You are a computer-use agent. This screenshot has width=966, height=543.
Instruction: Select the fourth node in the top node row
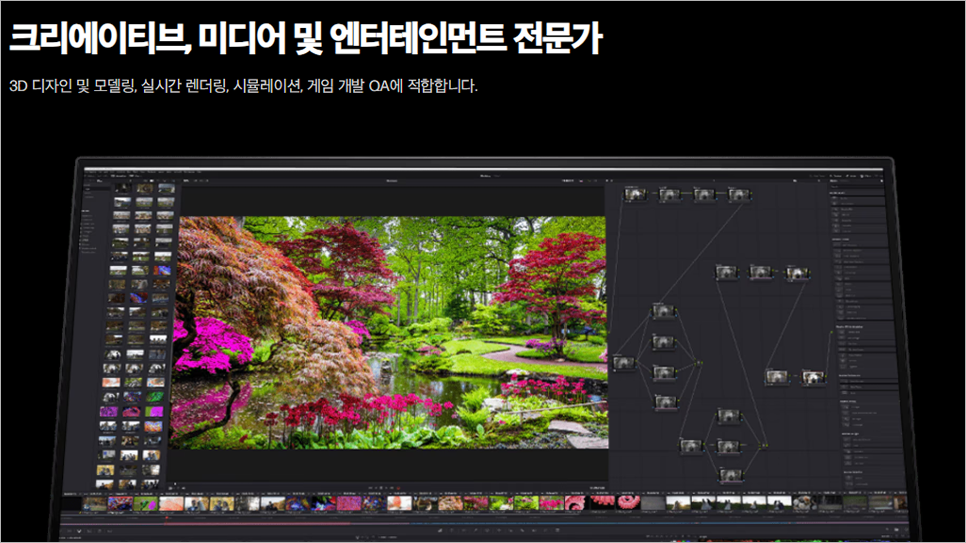(x=738, y=195)
